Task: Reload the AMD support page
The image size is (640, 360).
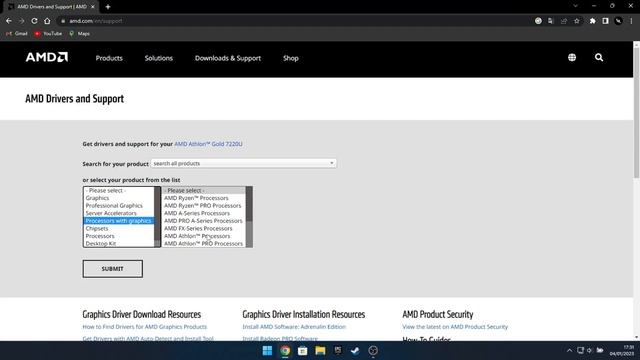Action: (34, 21)
